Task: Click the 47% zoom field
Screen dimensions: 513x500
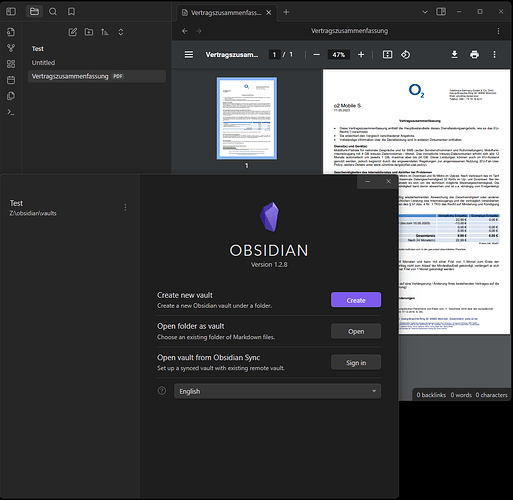Action: (339, 55)
